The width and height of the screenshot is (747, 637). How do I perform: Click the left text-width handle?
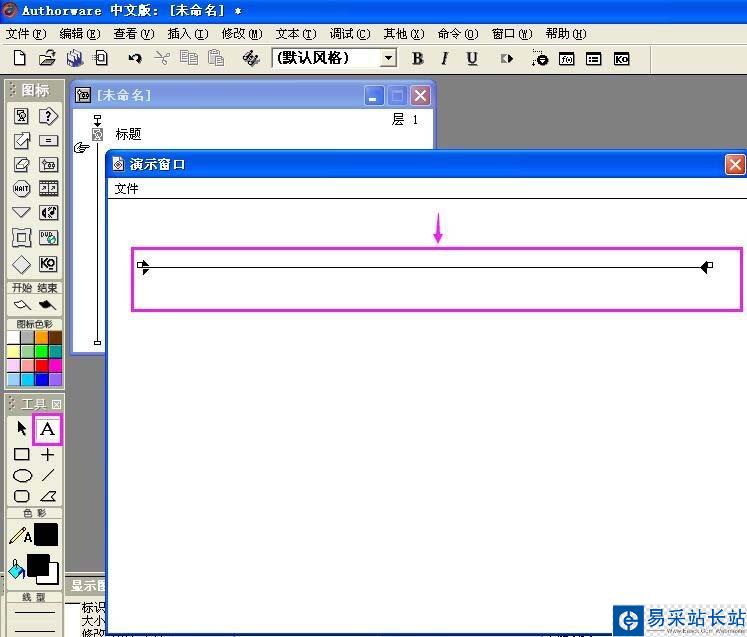pos(141,265)
